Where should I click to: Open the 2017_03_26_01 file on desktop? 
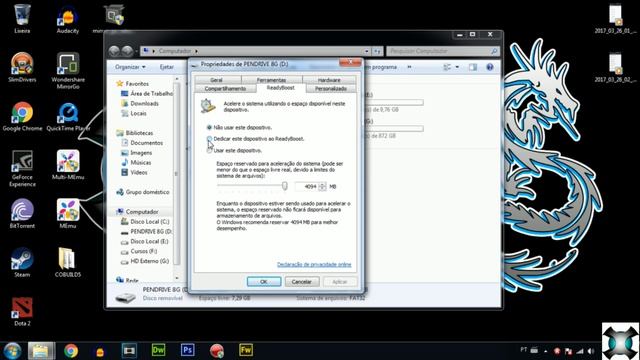615,18
